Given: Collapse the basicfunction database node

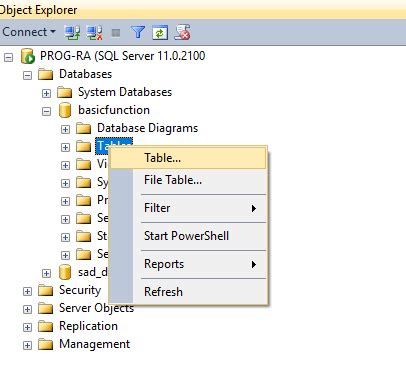Looking at the screenshot, I should point(46,111).
